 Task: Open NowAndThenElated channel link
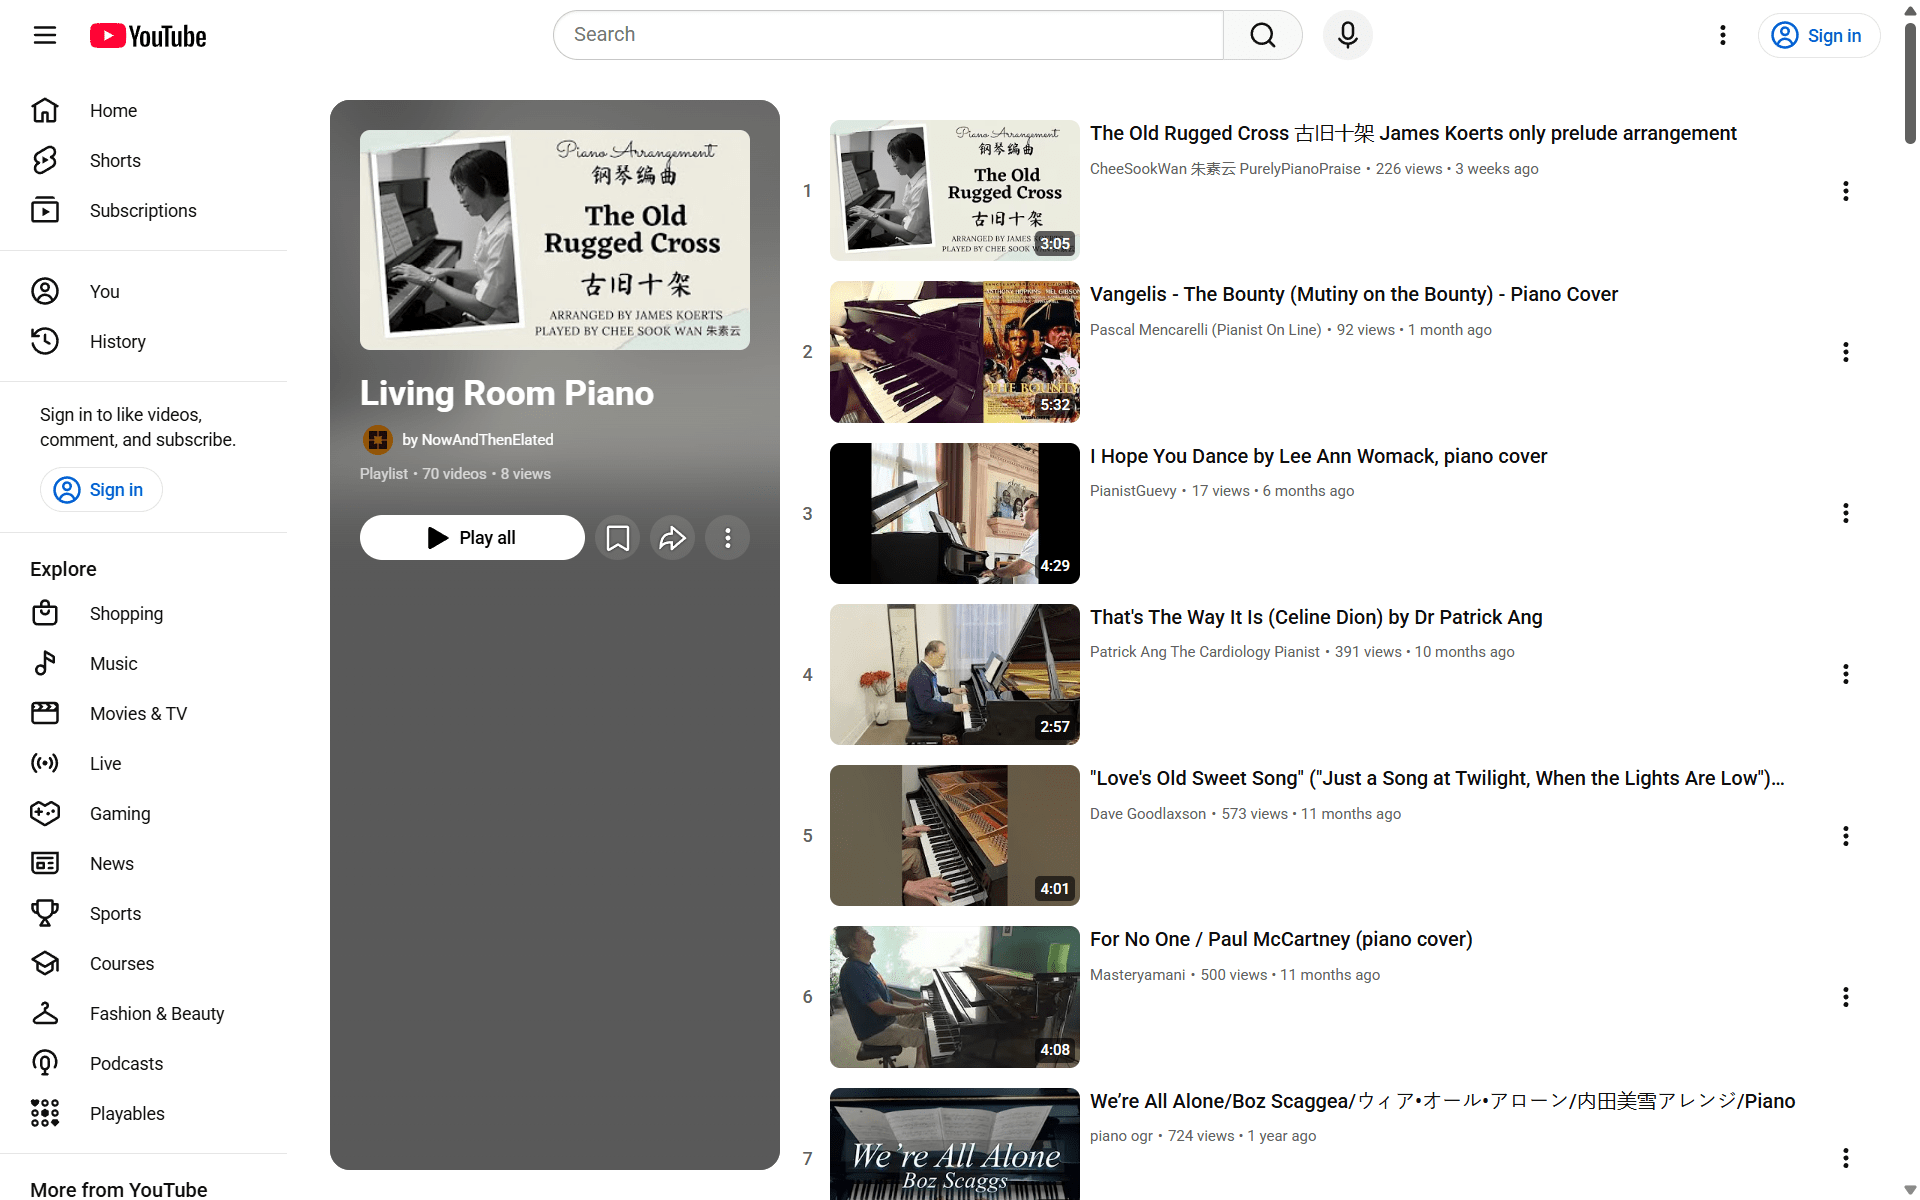(477, 440)
